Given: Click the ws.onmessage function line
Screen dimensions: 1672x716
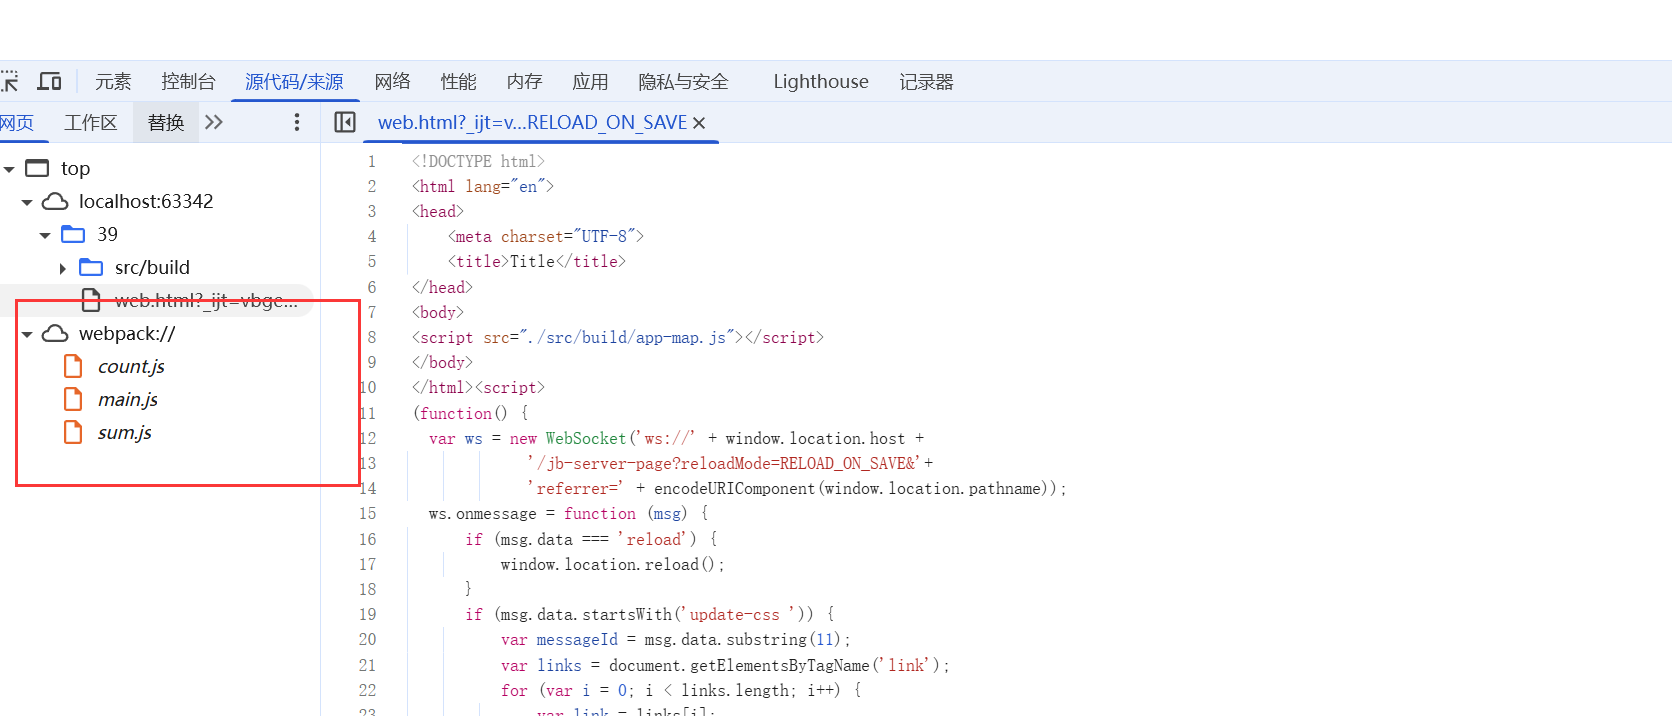Looking at the screenshot, I should (568, 513).
